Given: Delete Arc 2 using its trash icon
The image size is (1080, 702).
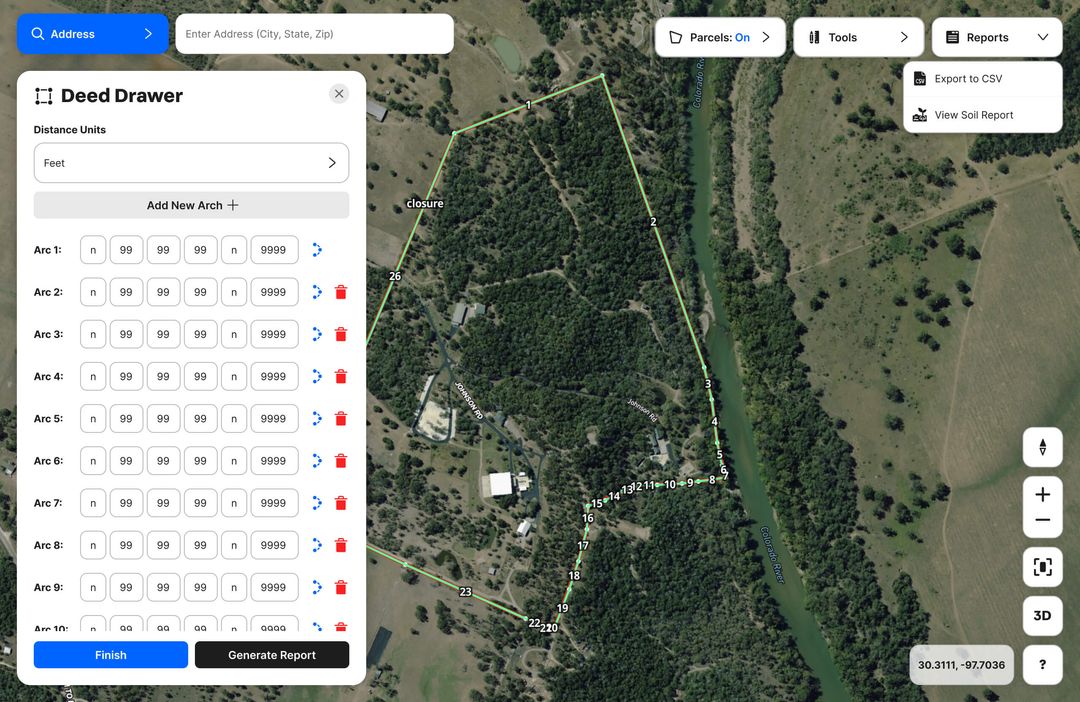Looking at the screenshot, I should (341, 292).
